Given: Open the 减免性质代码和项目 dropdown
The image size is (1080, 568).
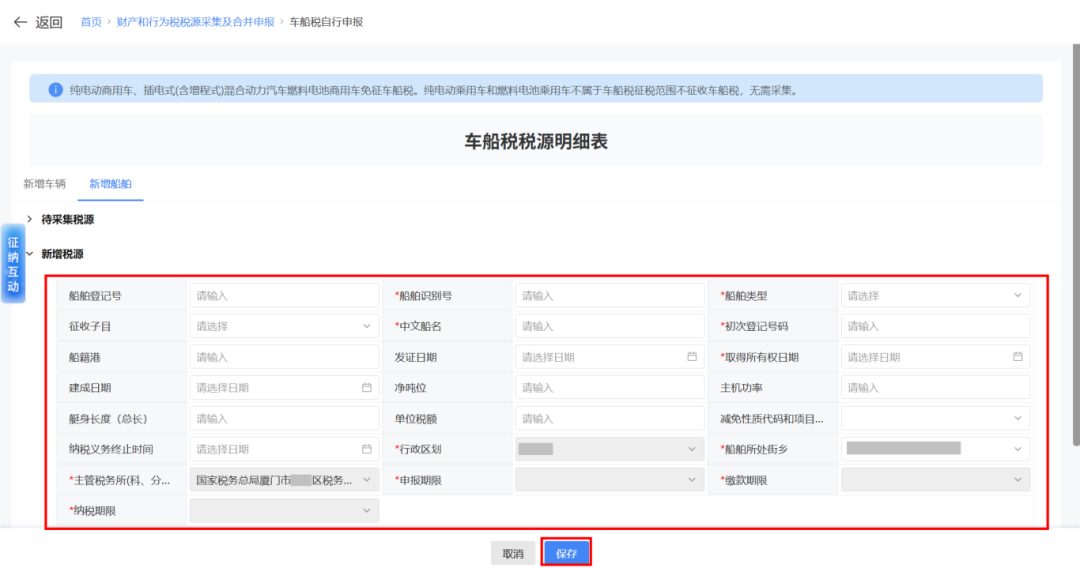Looking at the screenshot, I should point(935,419).
